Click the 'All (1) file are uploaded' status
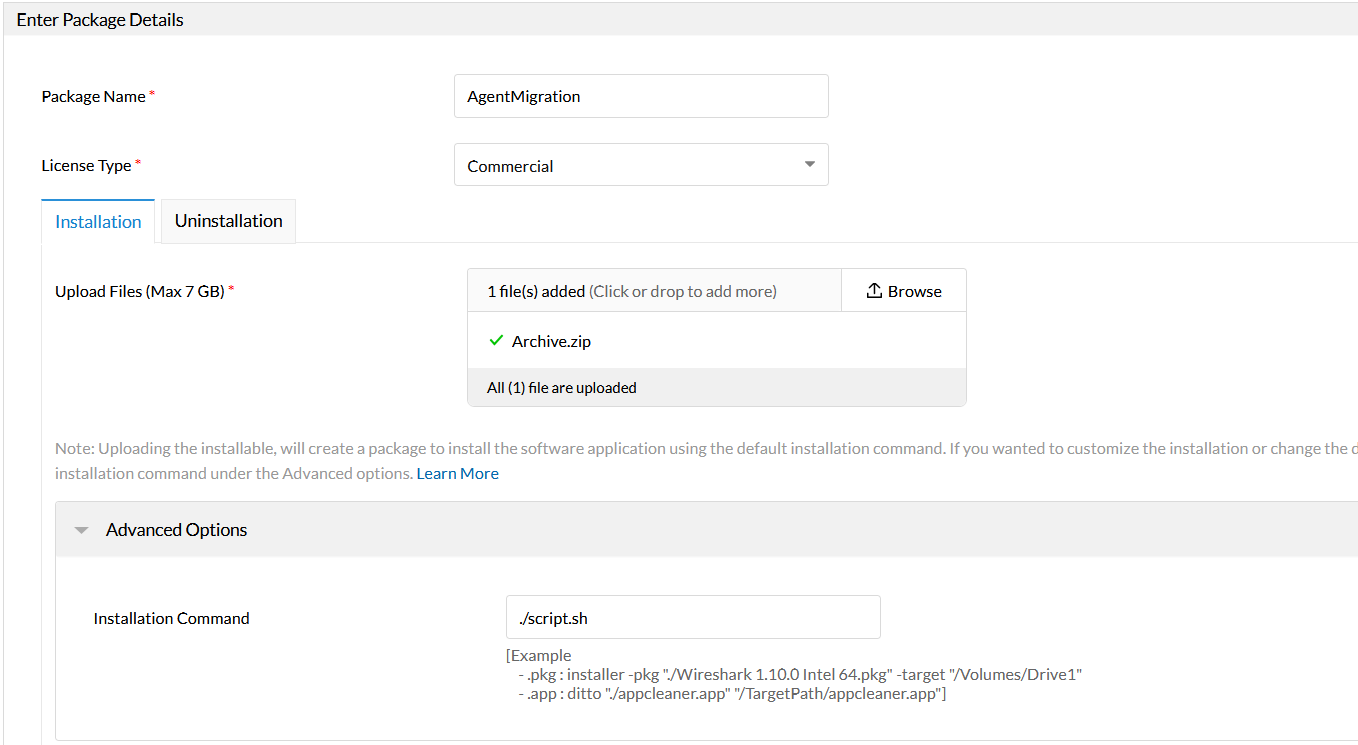1358x745 pixels. pos(562,388)
